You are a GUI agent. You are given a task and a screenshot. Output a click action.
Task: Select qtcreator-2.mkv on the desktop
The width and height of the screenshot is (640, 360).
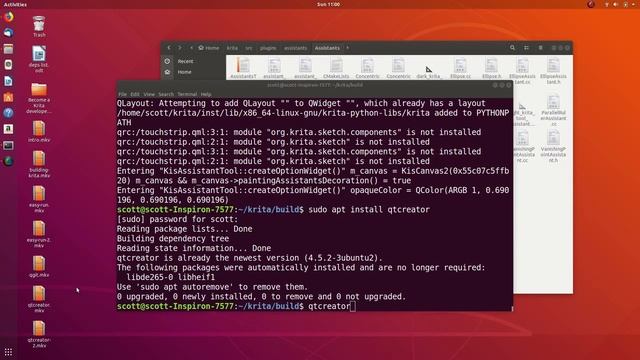coord(39,334)
